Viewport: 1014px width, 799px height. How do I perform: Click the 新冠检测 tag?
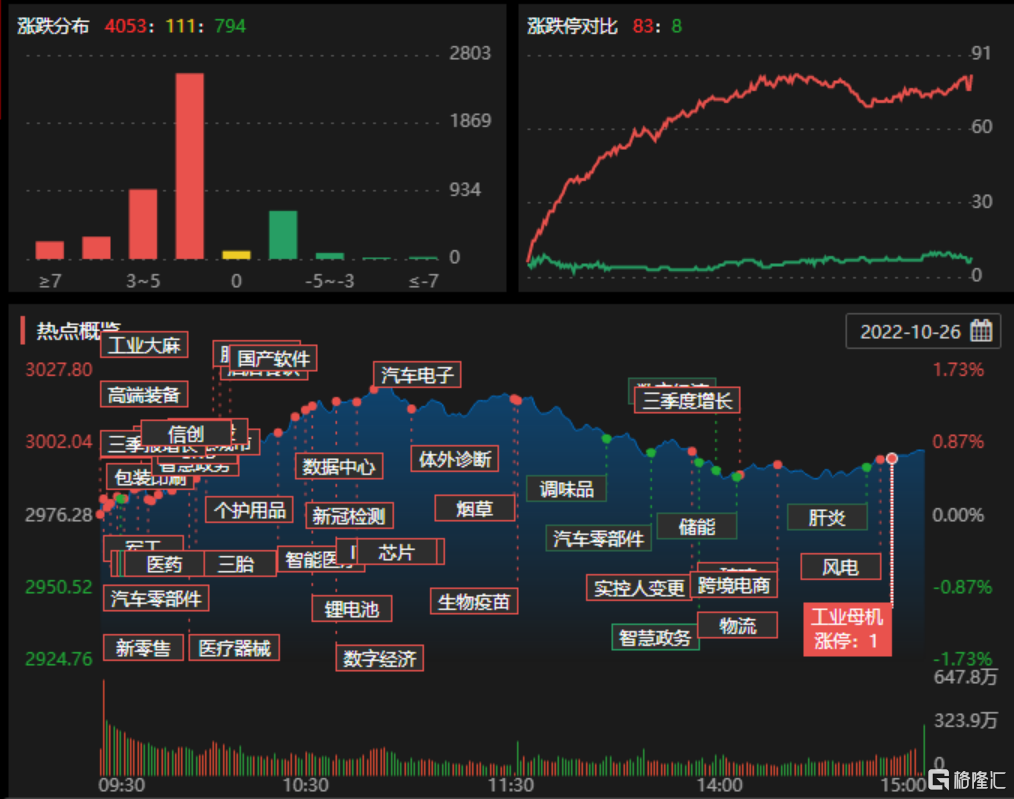[349, 516]
